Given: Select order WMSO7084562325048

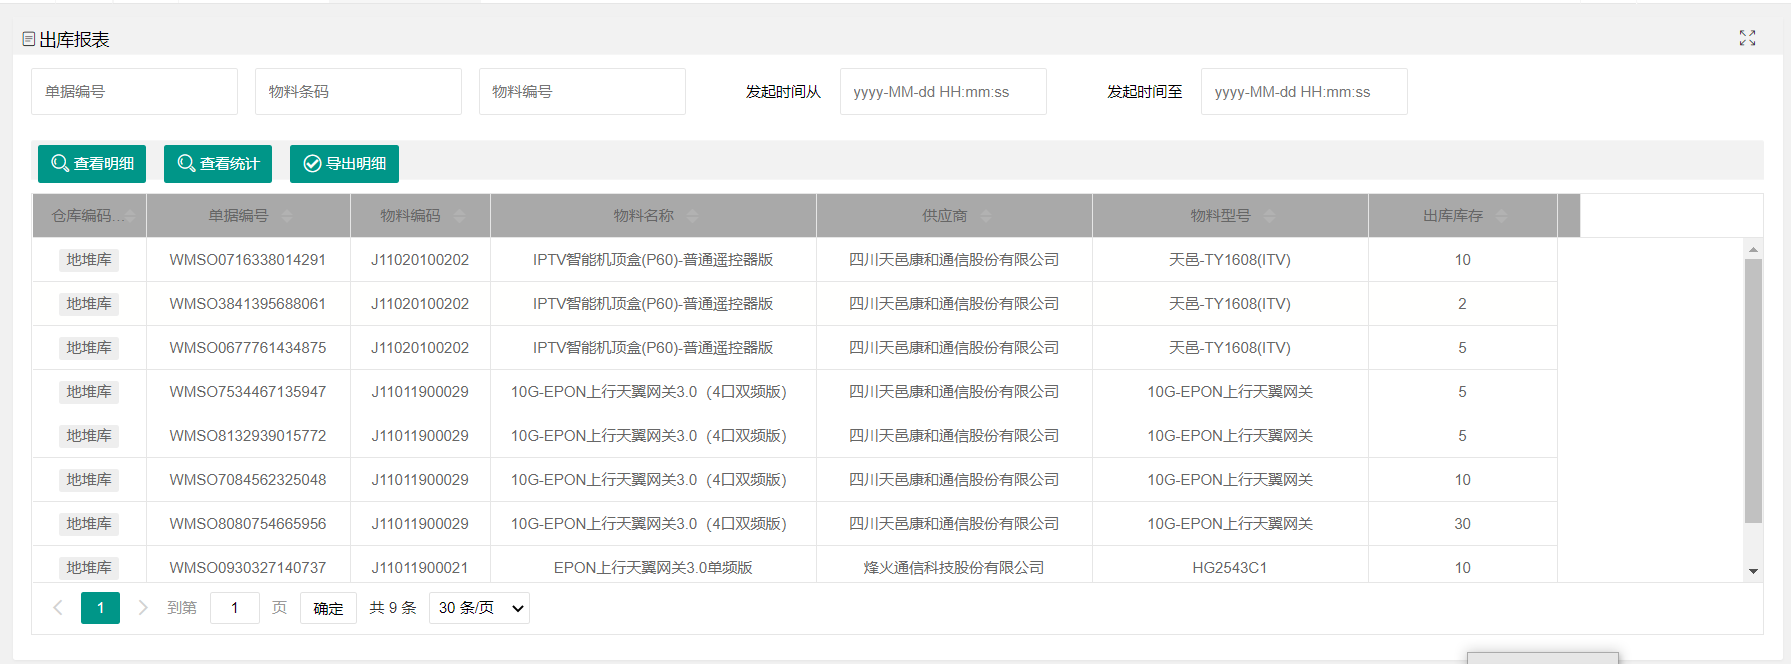Looking at the screenshot, I should click(x=248, y=480).
